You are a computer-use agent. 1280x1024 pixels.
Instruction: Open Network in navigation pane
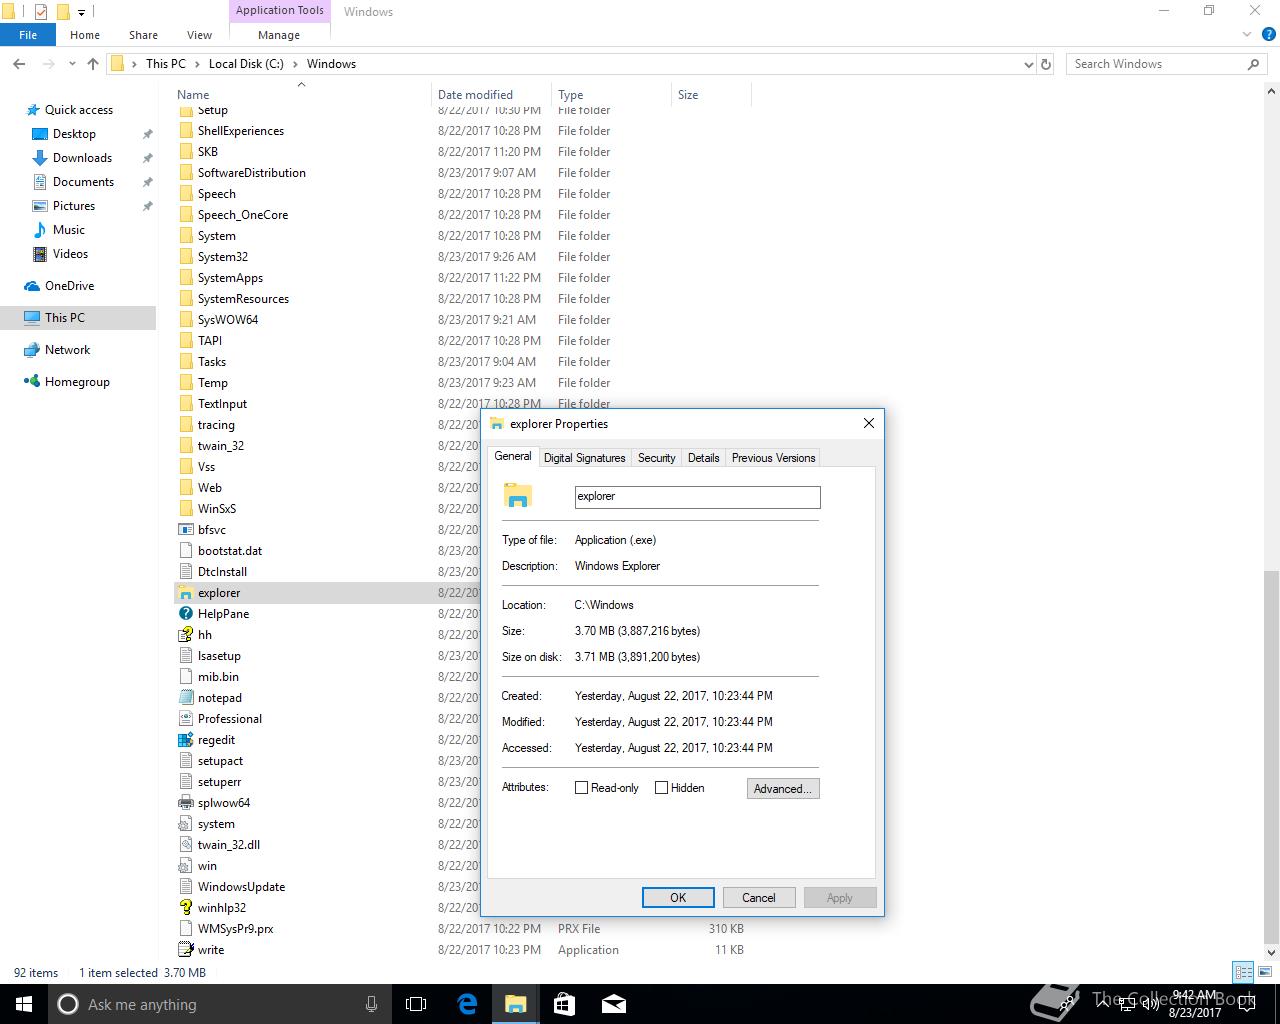pos(67,350)
